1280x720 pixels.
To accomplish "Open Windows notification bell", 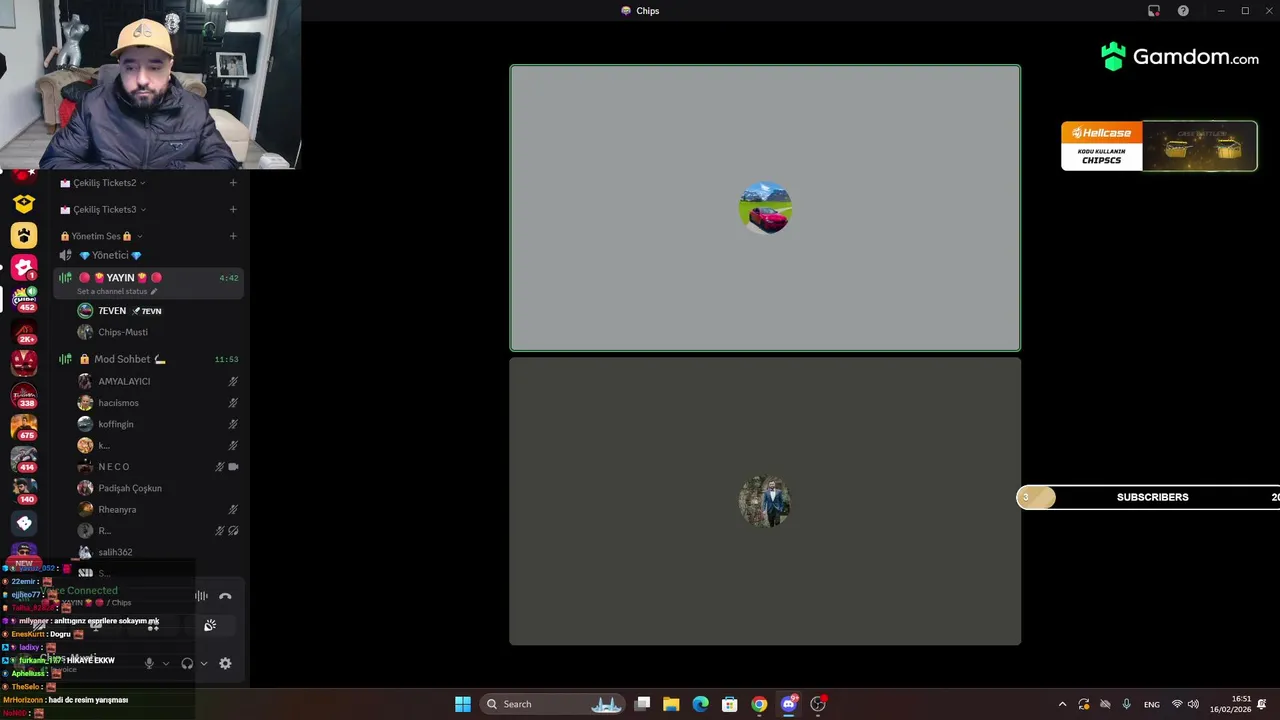I will point(1262,704).
